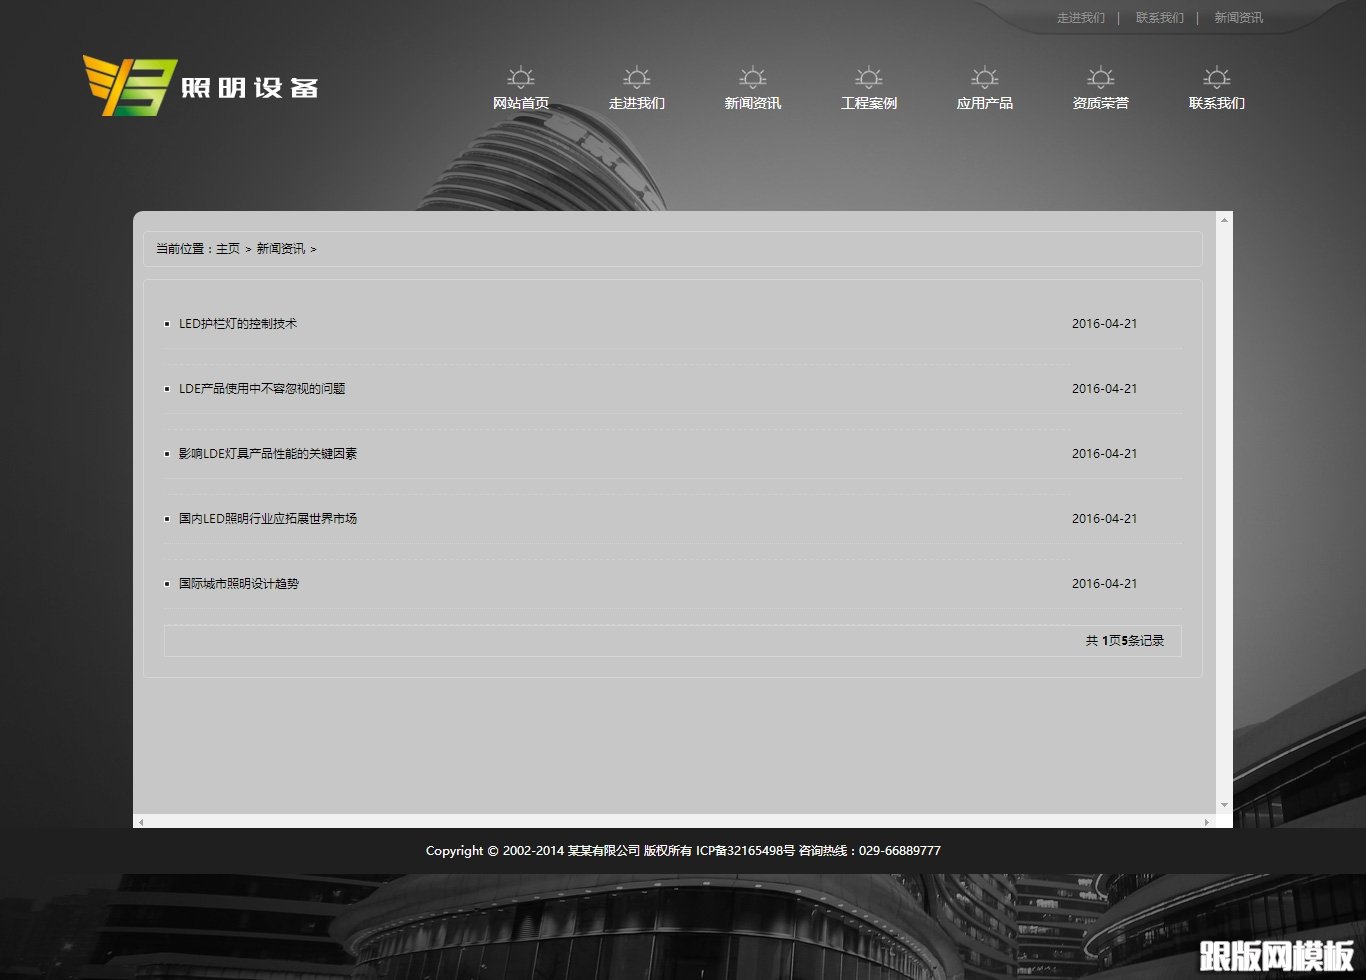Open the 应用产品 menu item

pos(985,103)
